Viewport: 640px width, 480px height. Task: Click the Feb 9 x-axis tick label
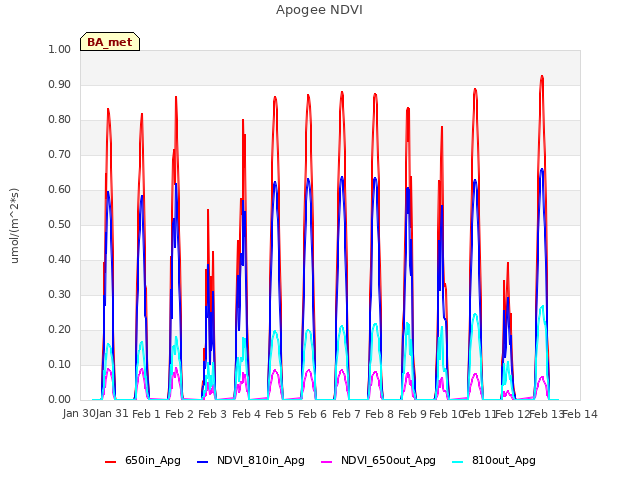(412, 414)
